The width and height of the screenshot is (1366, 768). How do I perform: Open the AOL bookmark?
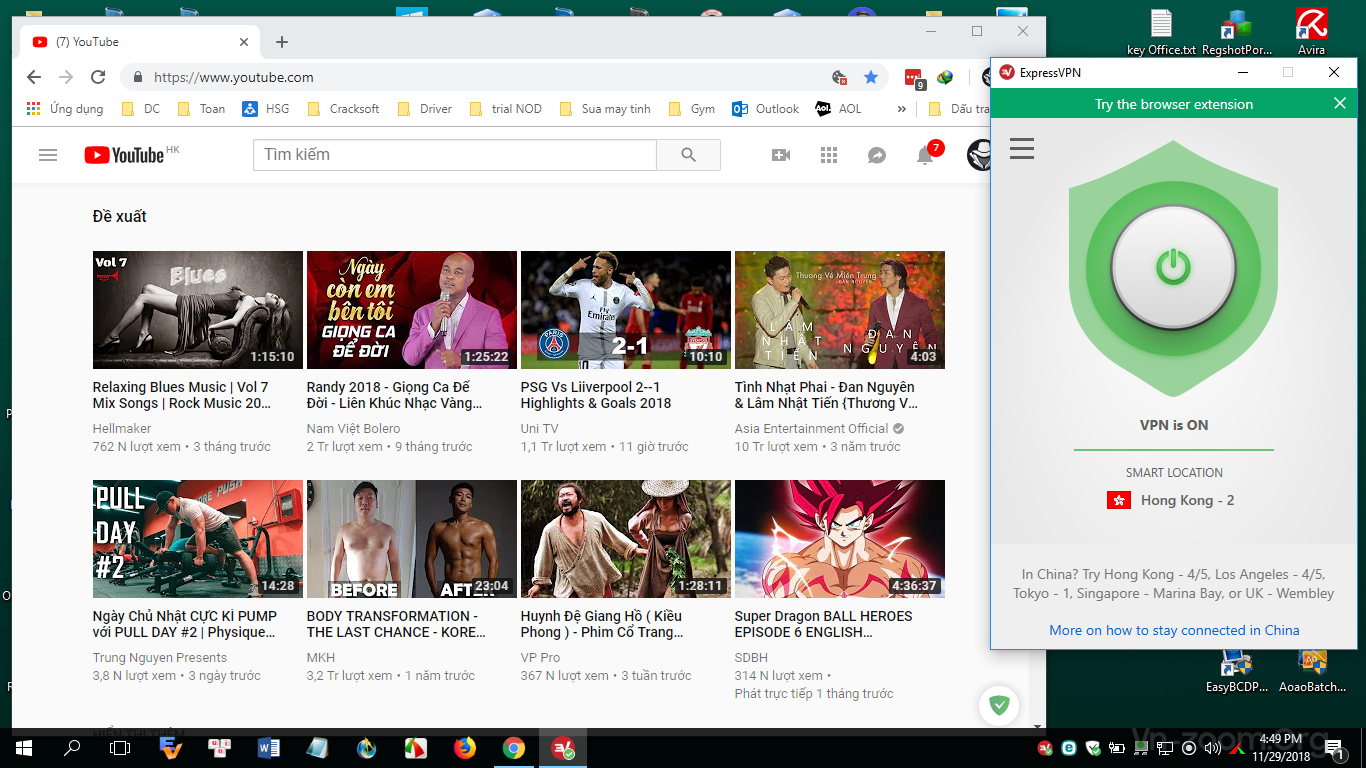click(x=838, y=109)
